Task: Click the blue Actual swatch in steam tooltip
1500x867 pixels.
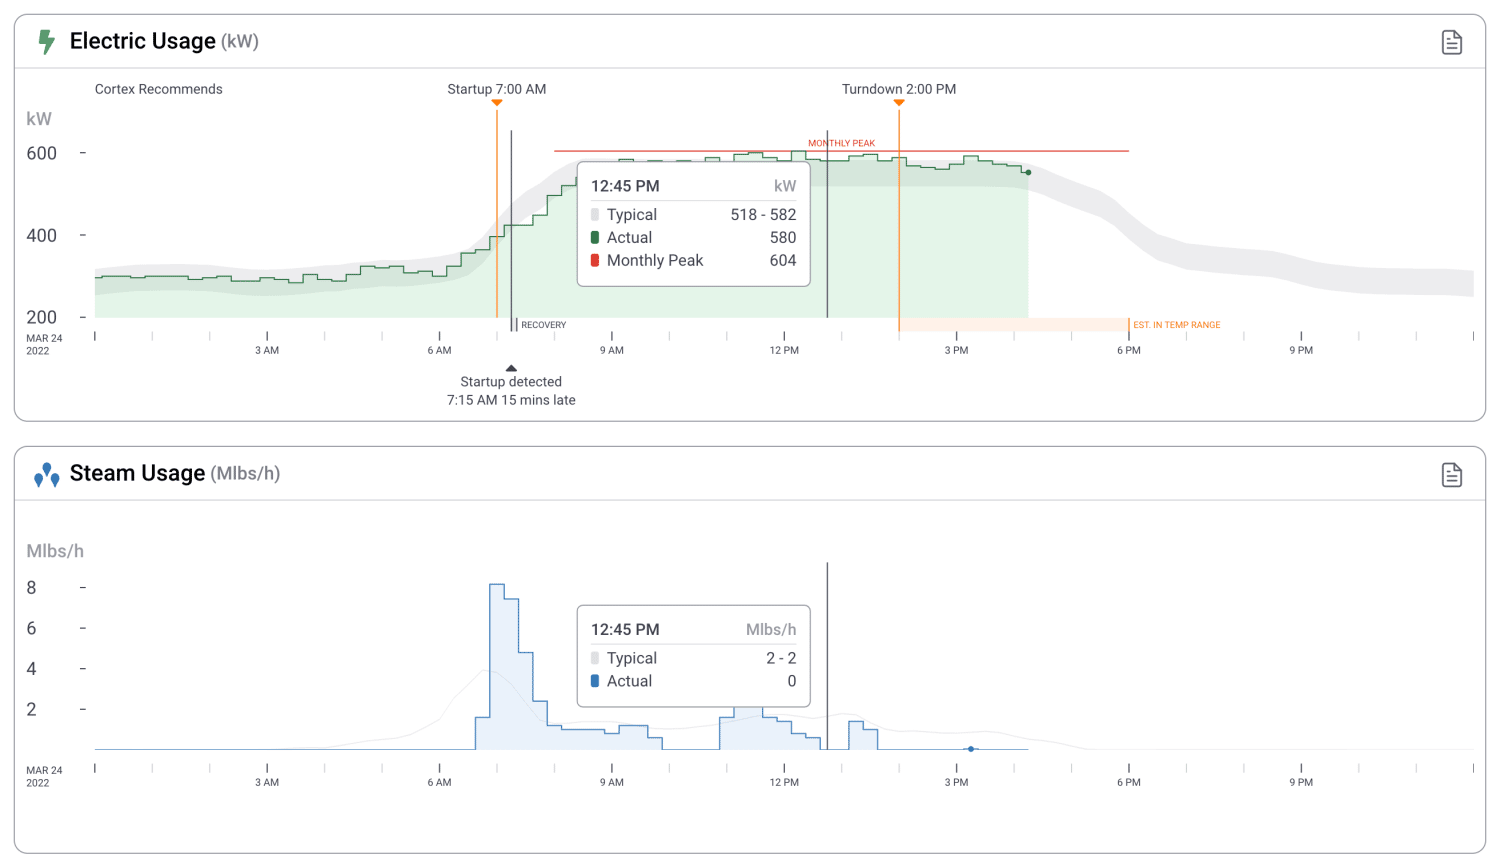Action: coord(595,681)
